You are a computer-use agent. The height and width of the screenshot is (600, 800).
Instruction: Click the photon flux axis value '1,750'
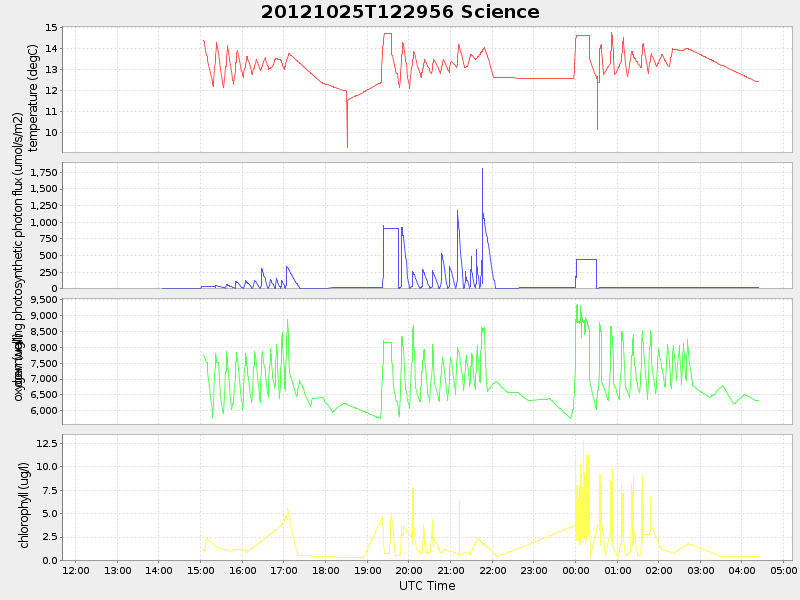[44, 172]
